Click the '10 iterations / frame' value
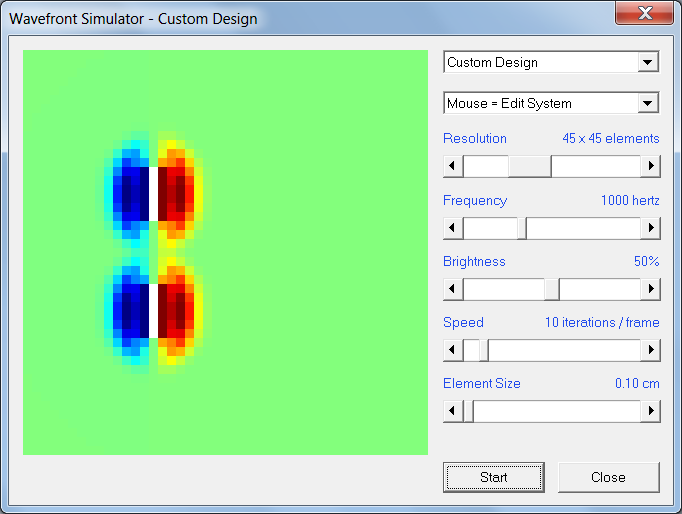Screen dimensions: 682x514 (602, 322)
